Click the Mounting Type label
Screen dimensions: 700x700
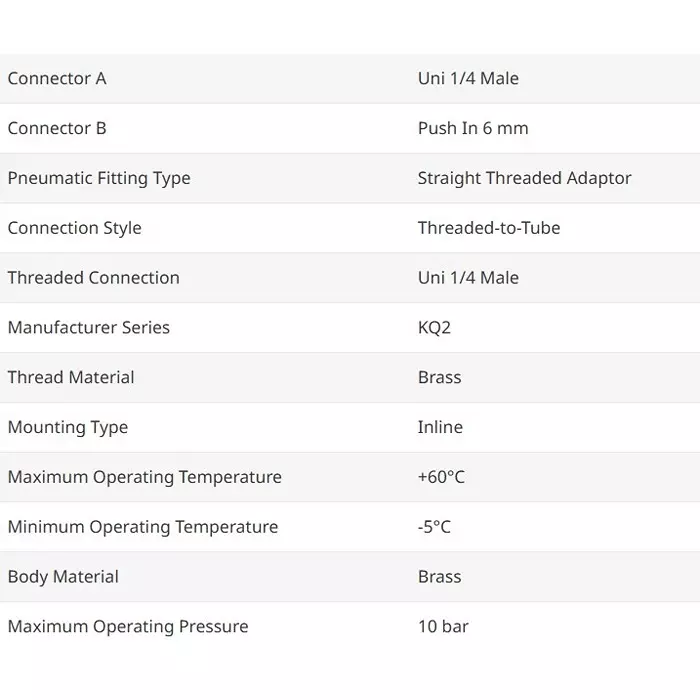click(68, 428)
